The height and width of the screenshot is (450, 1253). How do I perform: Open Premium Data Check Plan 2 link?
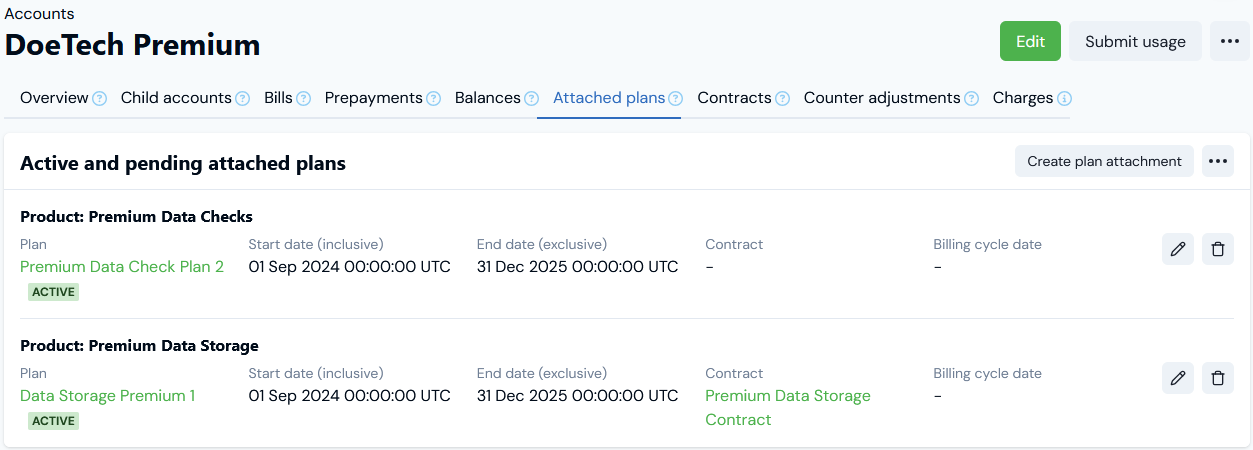[x=122, y=266]
